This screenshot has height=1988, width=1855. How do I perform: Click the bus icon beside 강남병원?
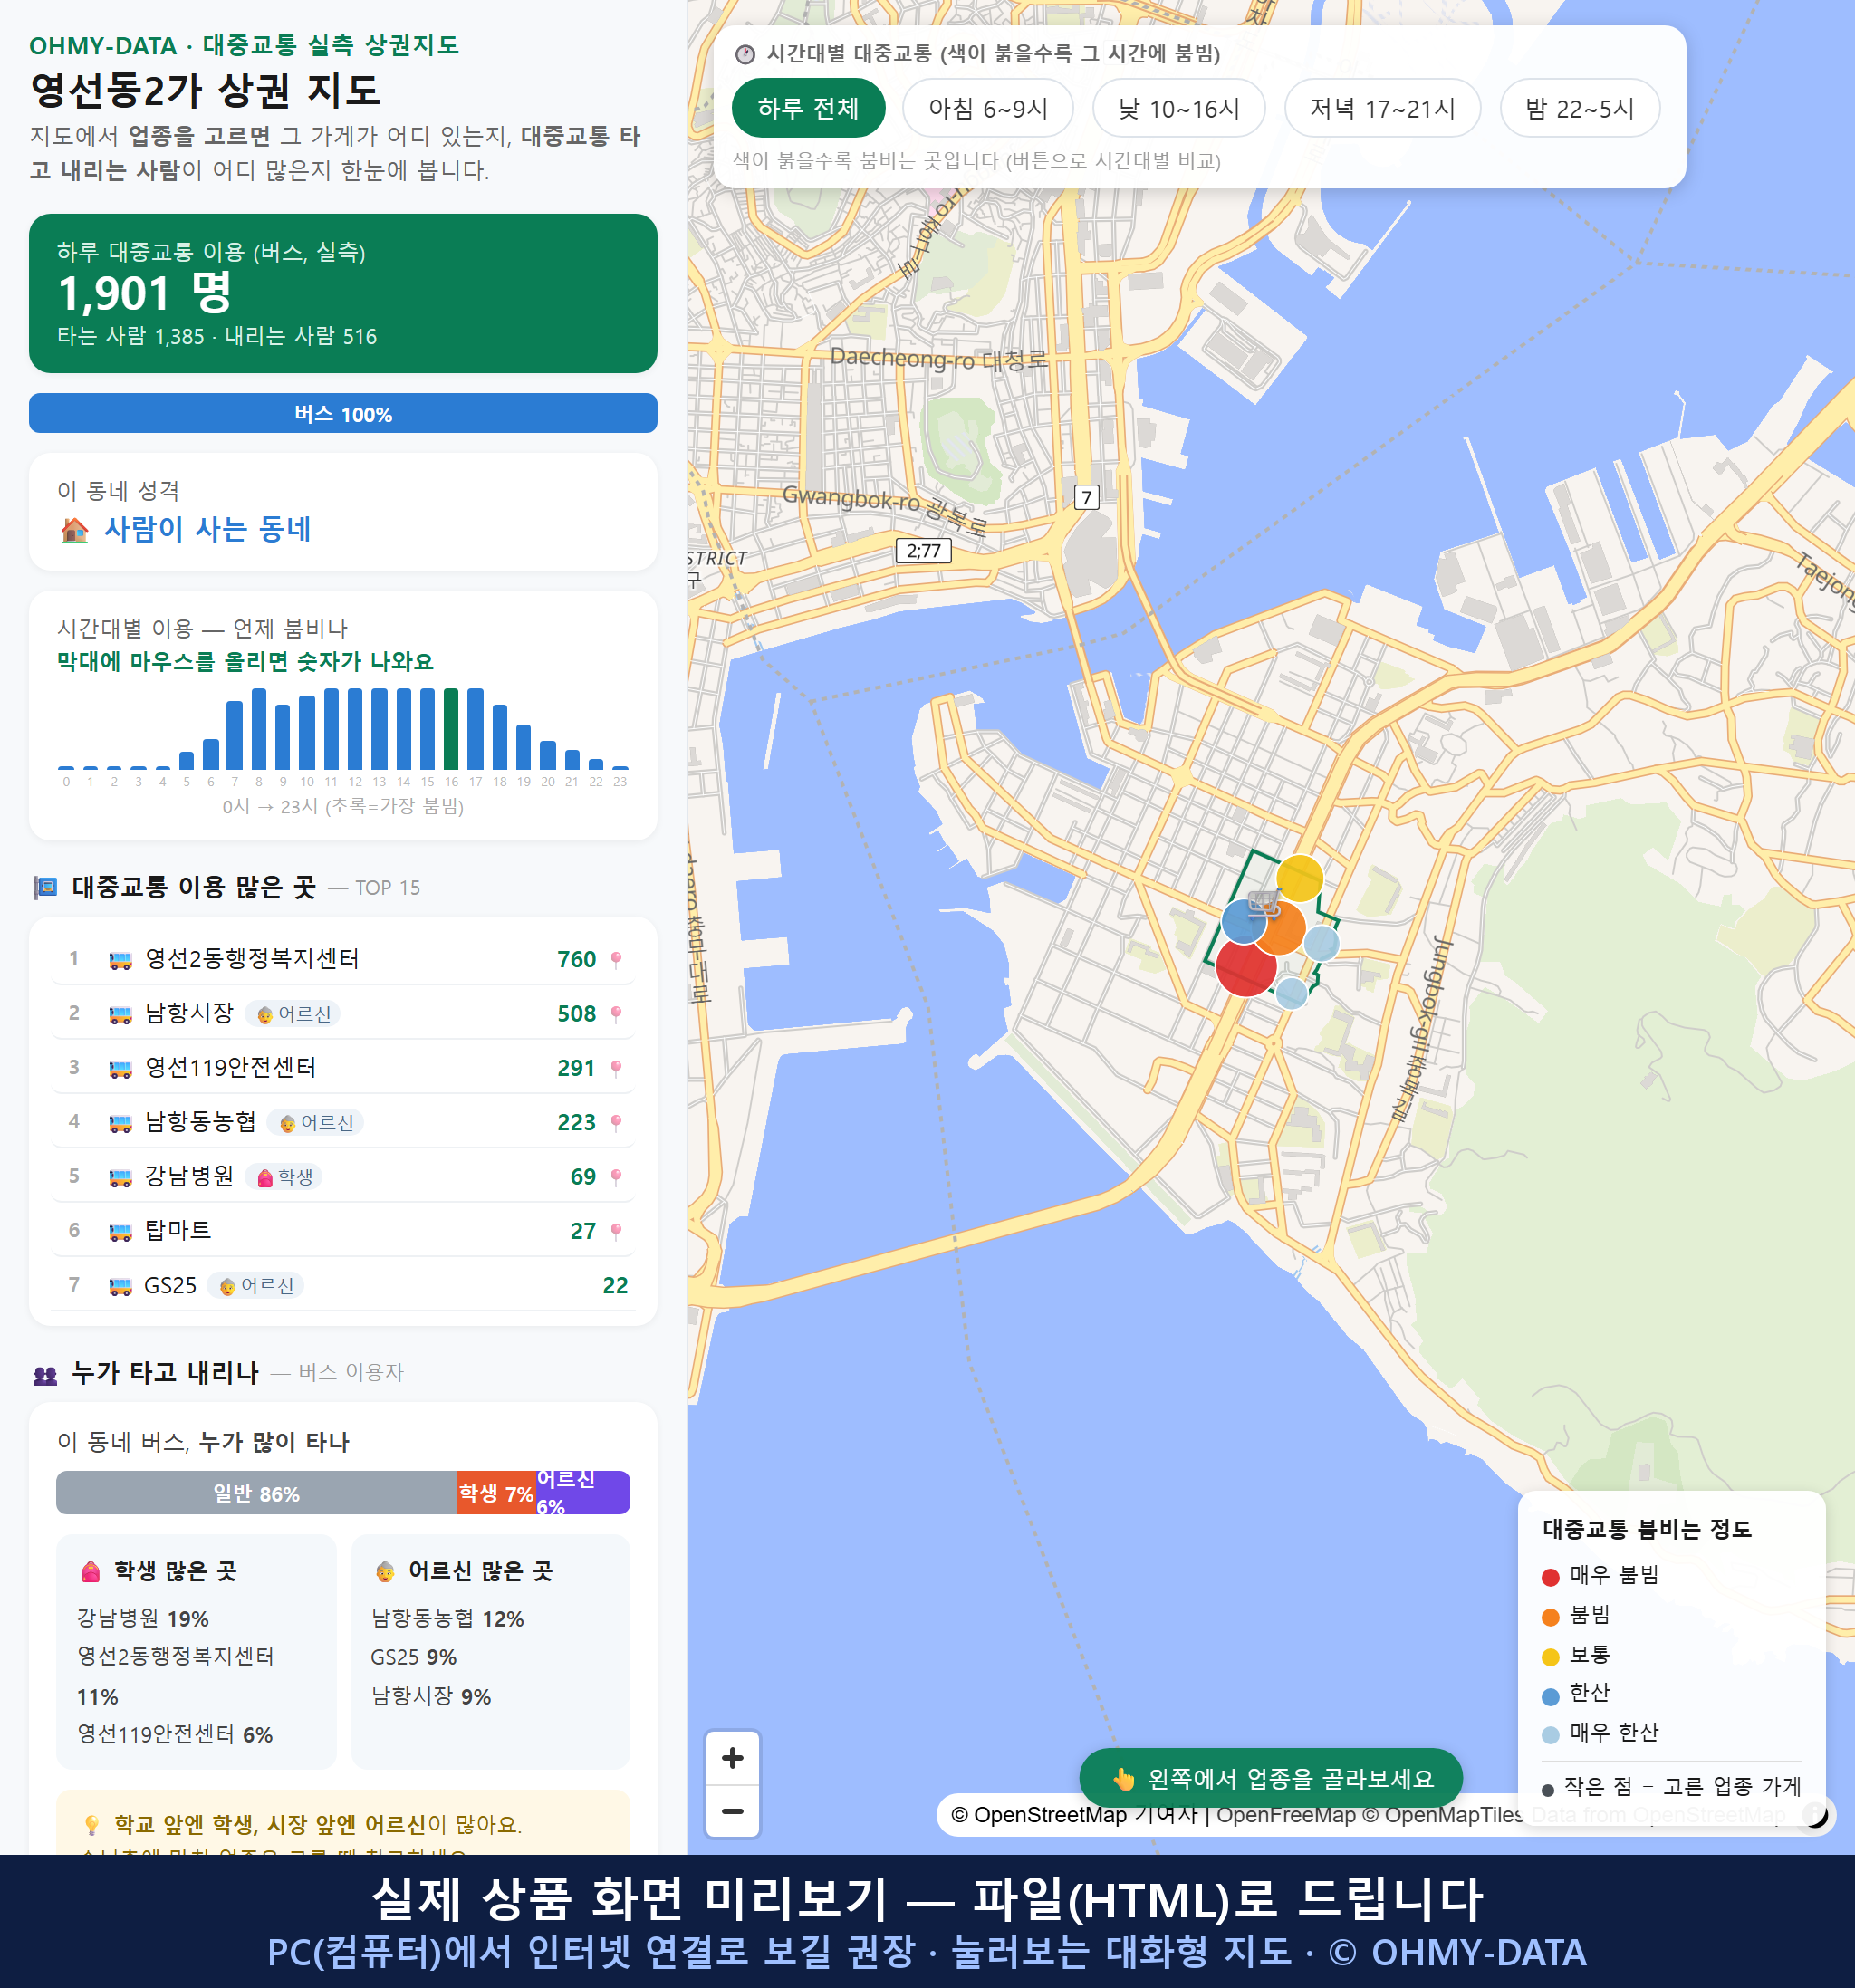tap(120, 1177)
